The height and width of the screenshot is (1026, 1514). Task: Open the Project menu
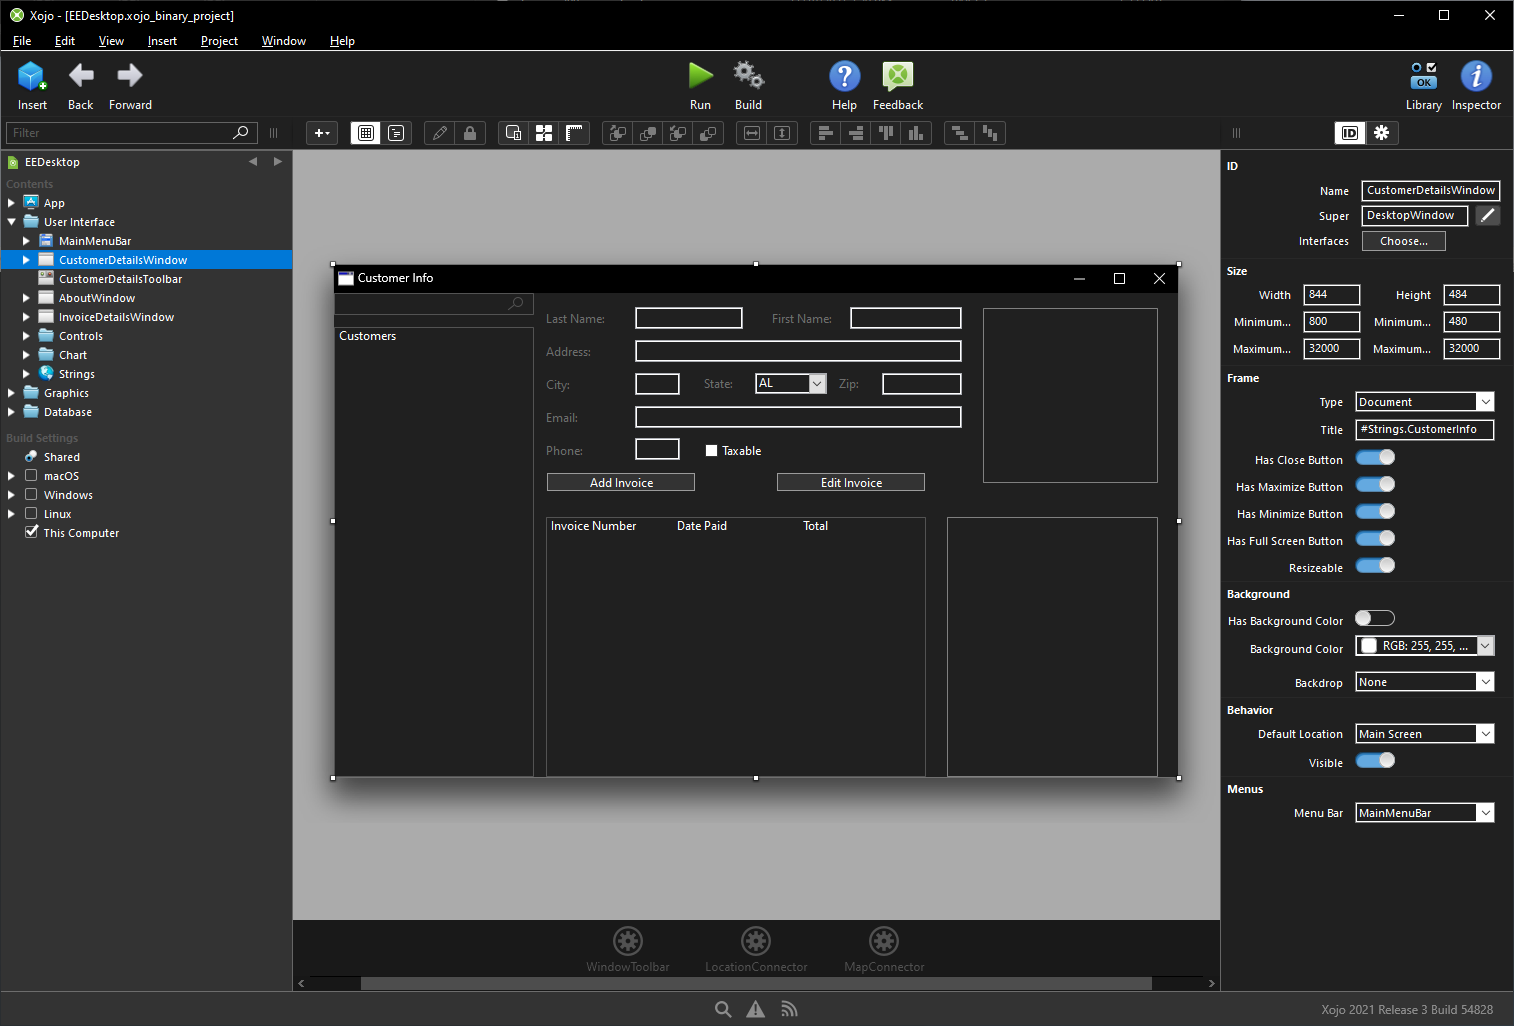(219, 41)
